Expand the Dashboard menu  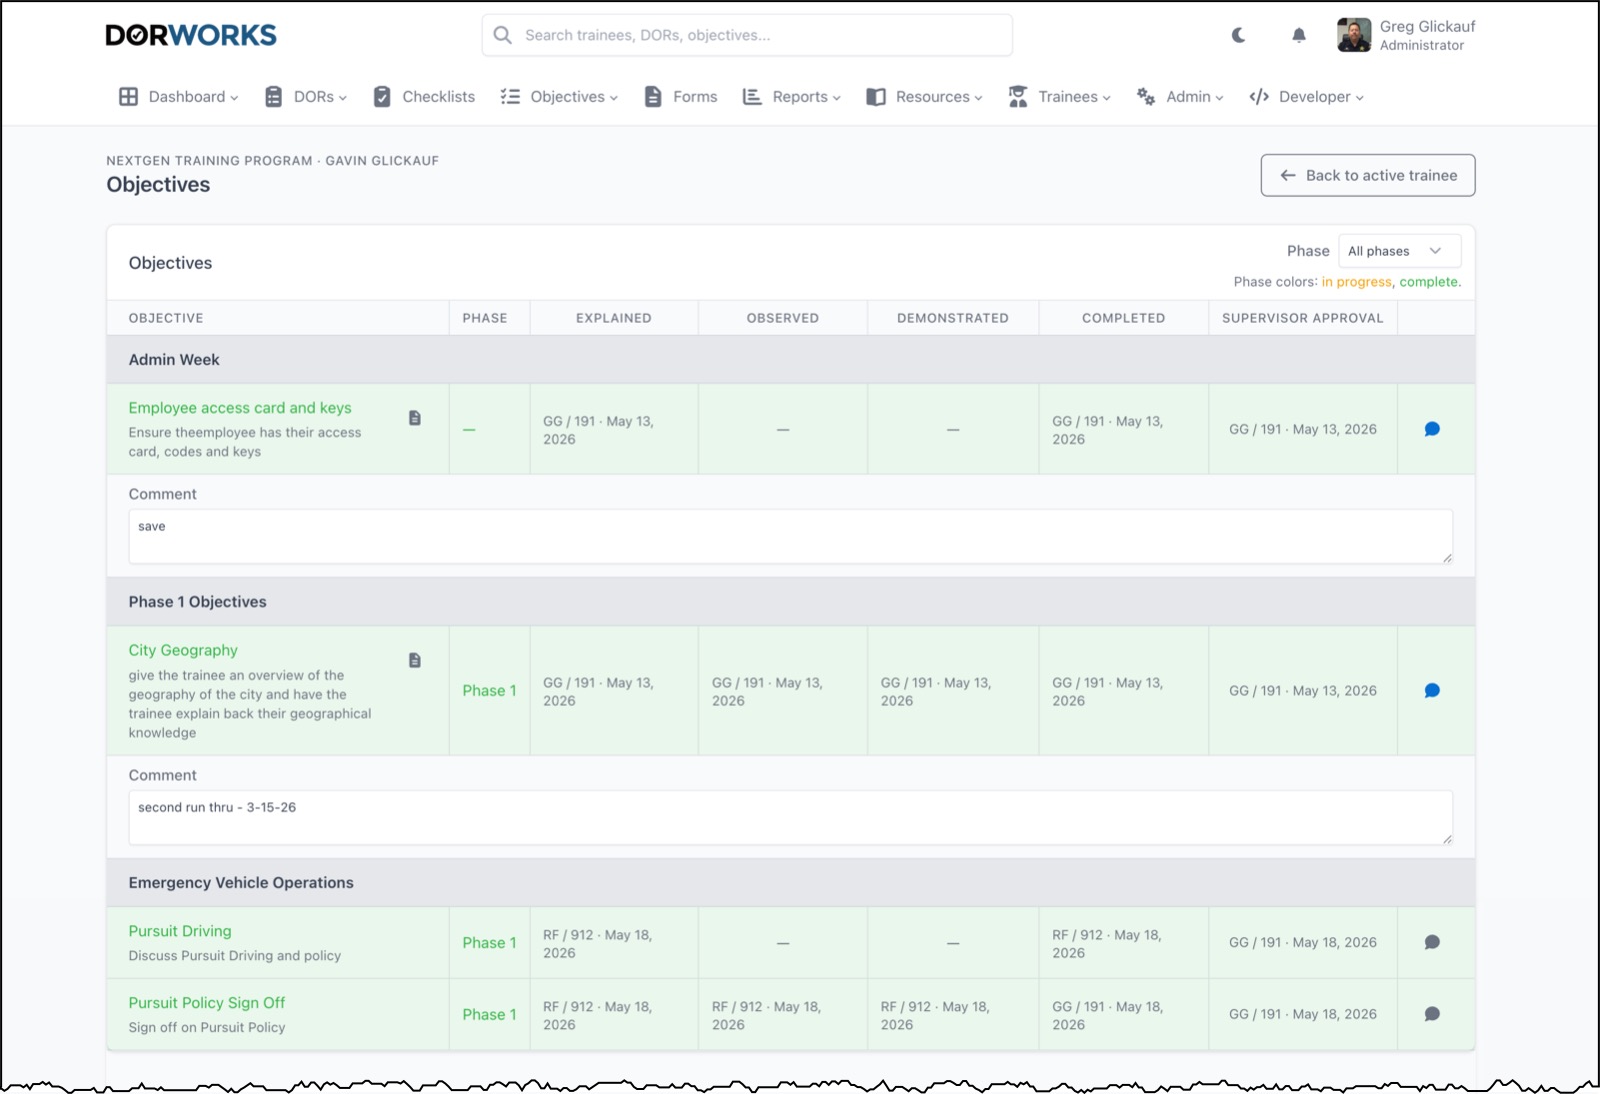179,97
